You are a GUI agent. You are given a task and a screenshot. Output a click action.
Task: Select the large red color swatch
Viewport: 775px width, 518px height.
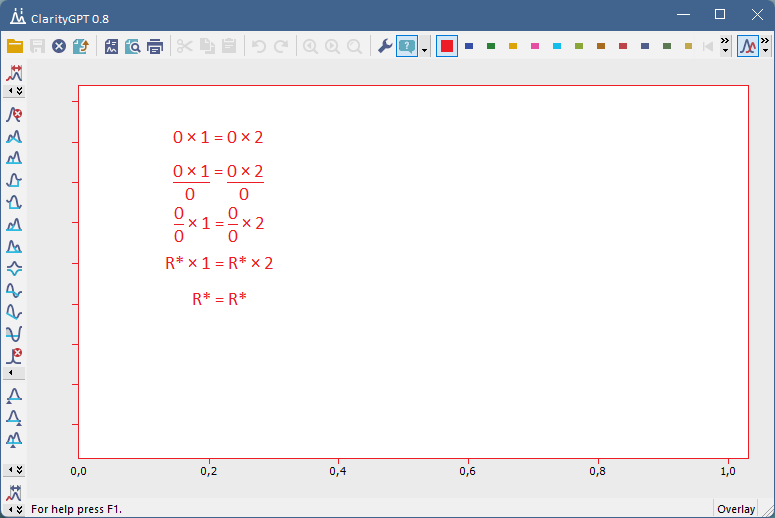447,46
